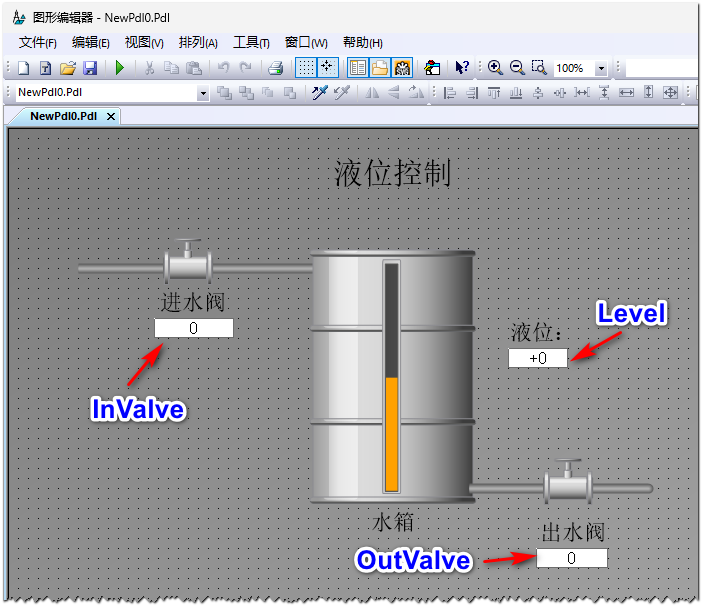Select the eyedropper copy properties tool
The width and height of the screenshot is (702, 612).
(319, 93)
